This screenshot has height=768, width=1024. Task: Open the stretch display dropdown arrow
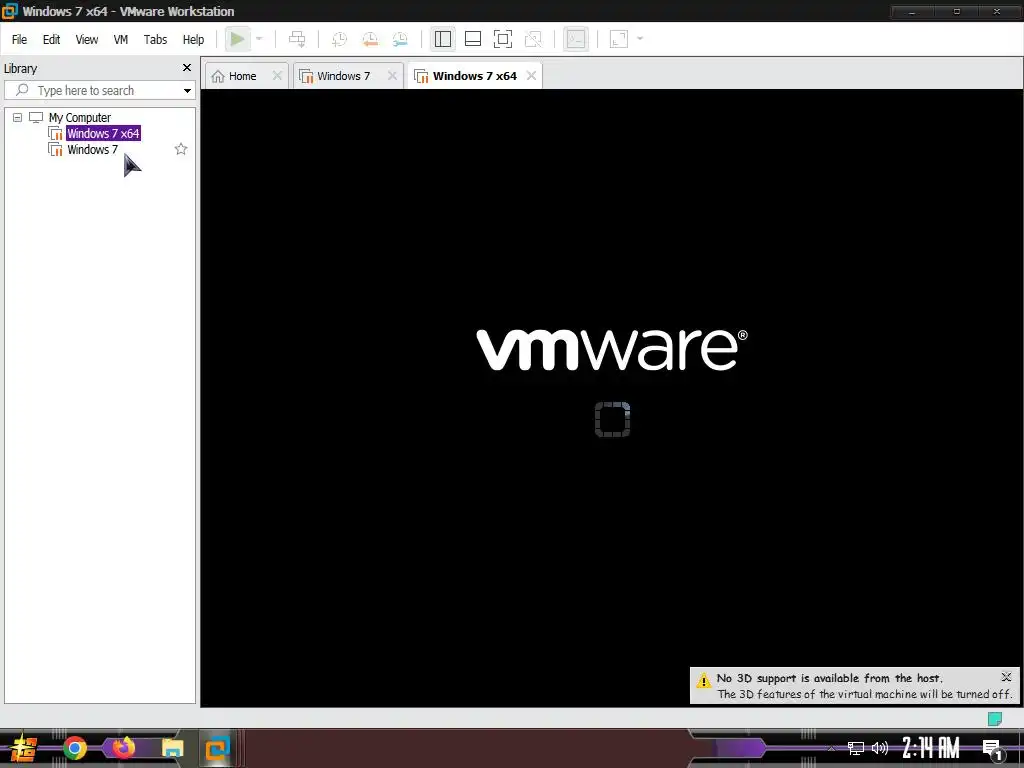point(640,39)
